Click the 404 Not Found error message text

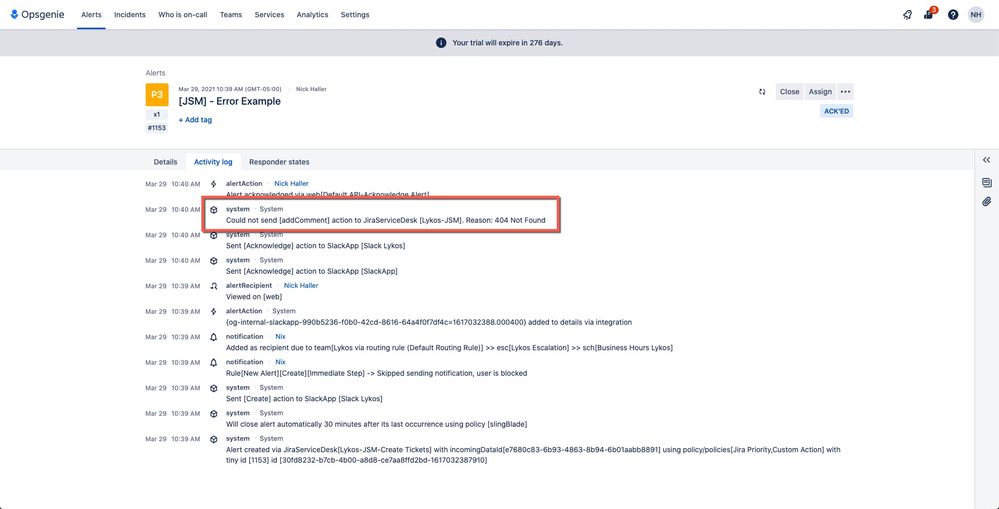click(x=386, y=220)
